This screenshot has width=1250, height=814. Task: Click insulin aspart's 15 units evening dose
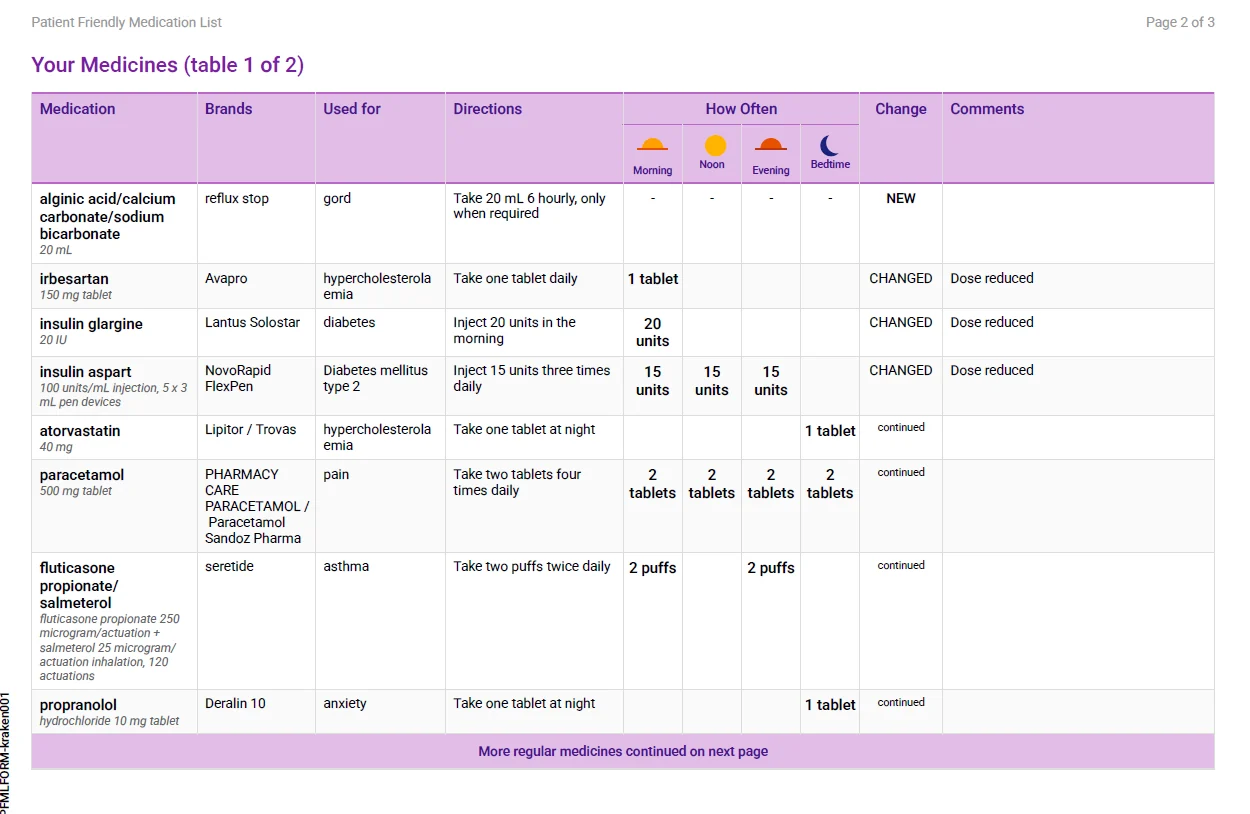pyautogui.click(x=771, y=380)
